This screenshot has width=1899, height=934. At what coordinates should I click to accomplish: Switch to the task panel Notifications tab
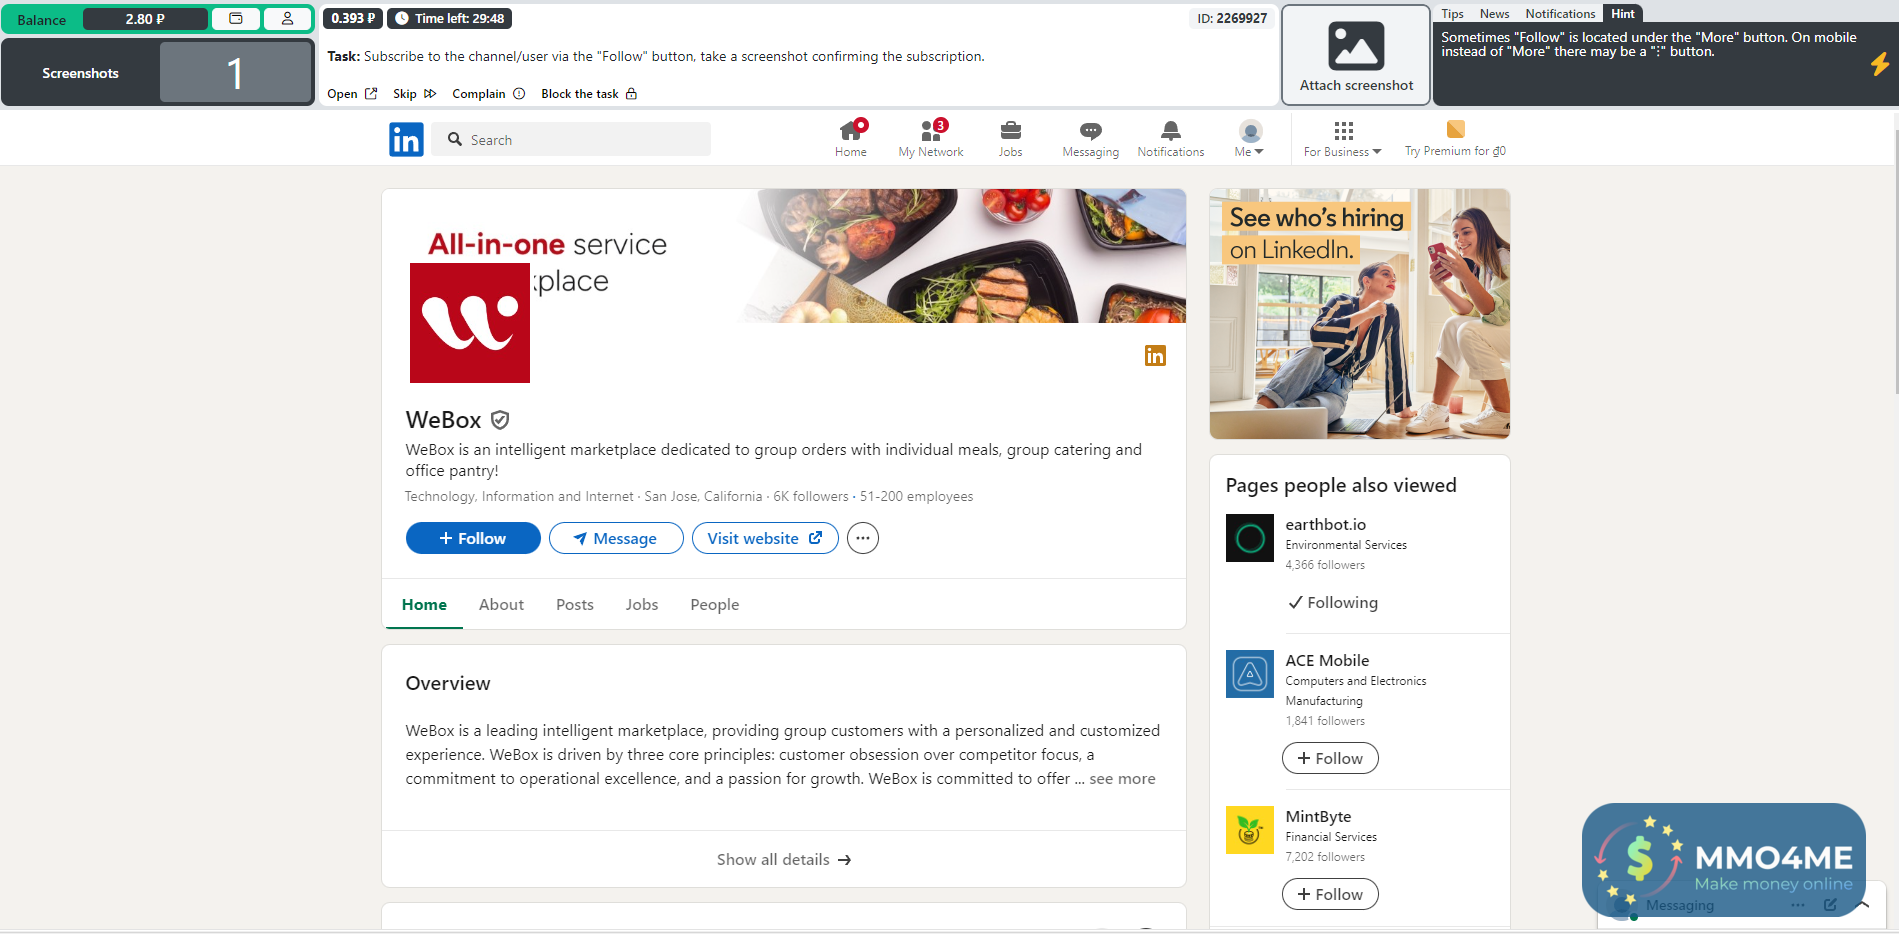coord(1560,14)
